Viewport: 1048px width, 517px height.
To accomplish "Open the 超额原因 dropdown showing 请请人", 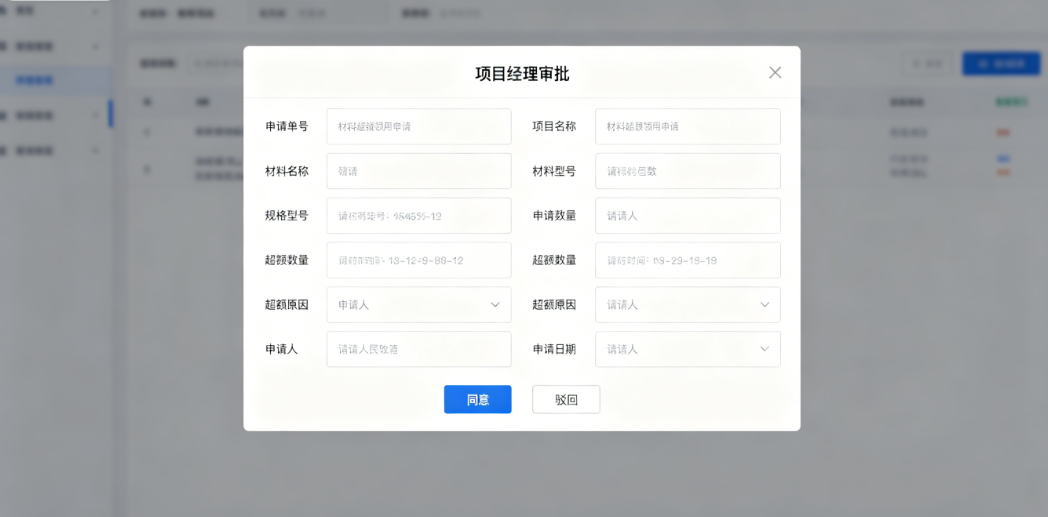I will 687,305.
